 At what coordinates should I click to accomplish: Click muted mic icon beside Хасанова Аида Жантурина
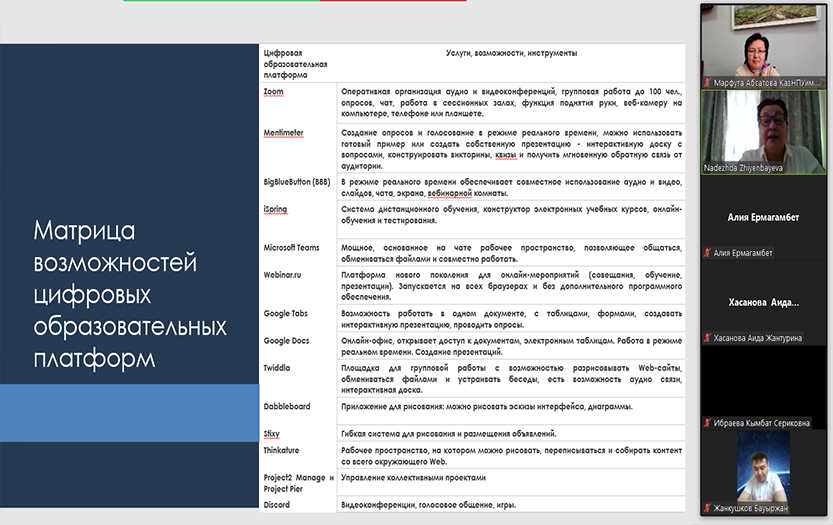click(x=707, y=338)
